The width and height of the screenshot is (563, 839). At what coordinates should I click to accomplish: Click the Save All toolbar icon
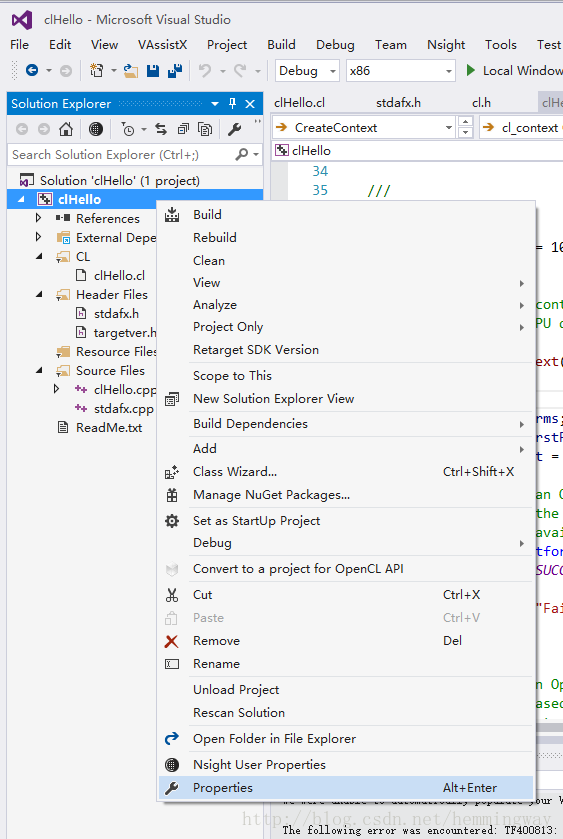click(175, 70)
